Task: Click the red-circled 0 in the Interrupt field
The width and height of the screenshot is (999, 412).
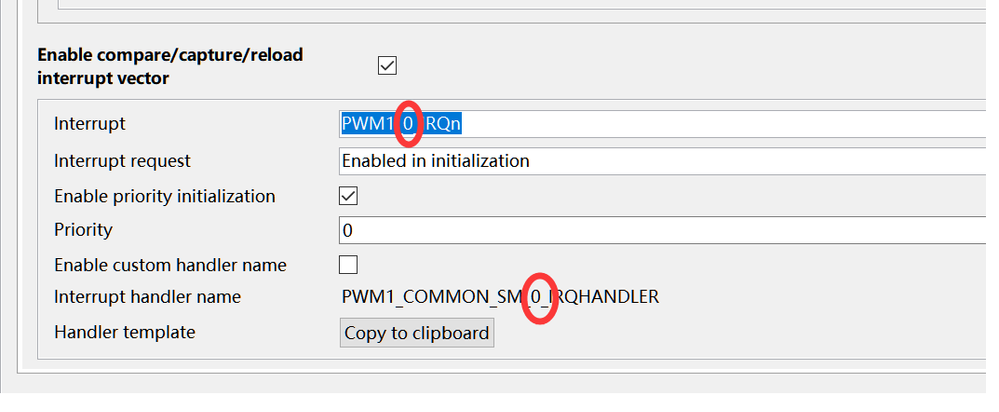Action: pos(408,124)
